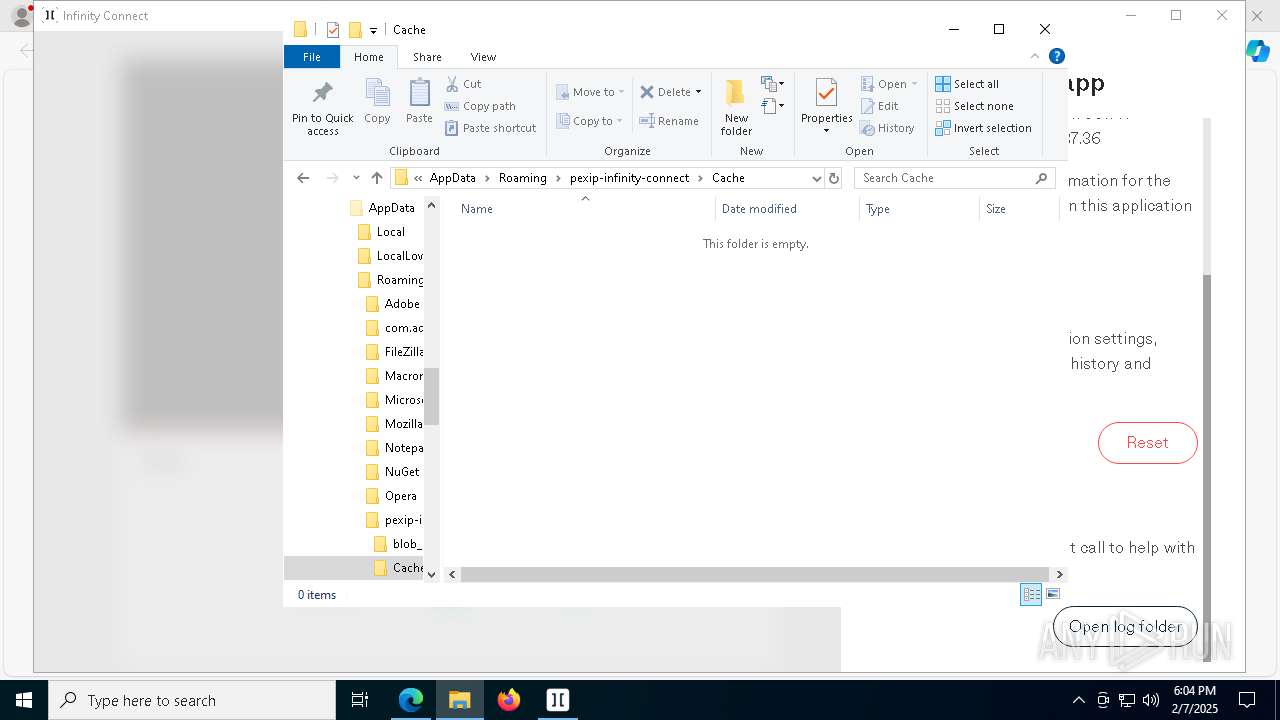Image resolution: width=1280 pixels, height=720 pixels.
Task: Open Windows Start menu
Action: (23, 700)
